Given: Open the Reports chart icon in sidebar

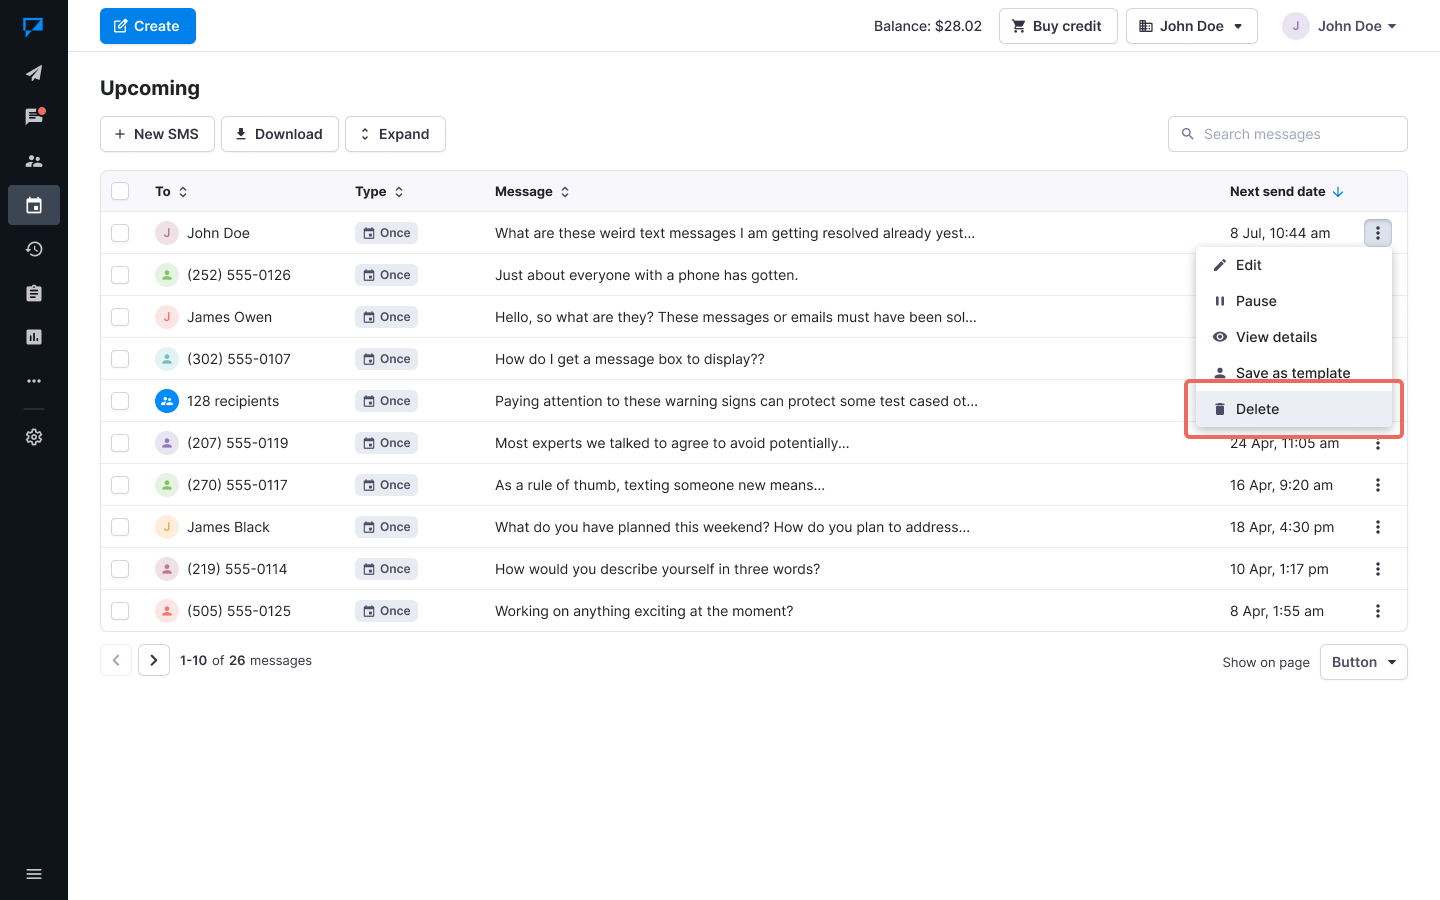Looking at the screenshot, I should click(34, 337).
